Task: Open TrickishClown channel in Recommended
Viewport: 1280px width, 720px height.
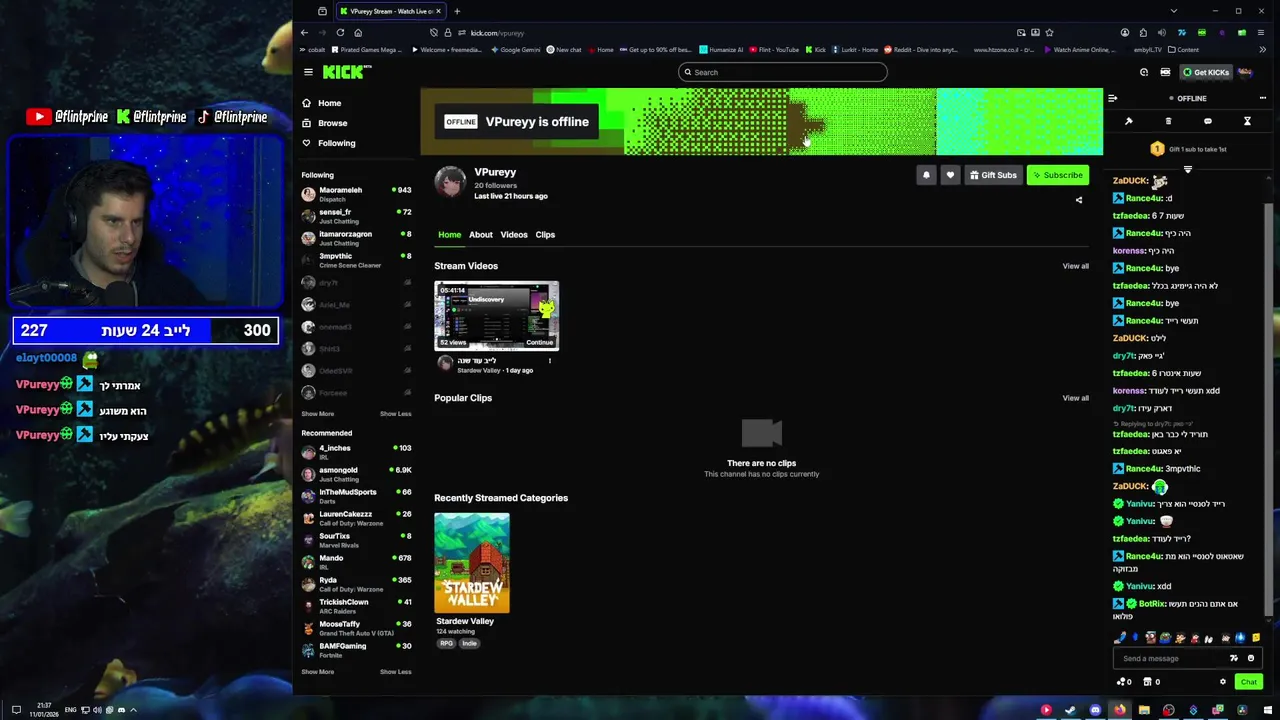Action: coord(356,606)
